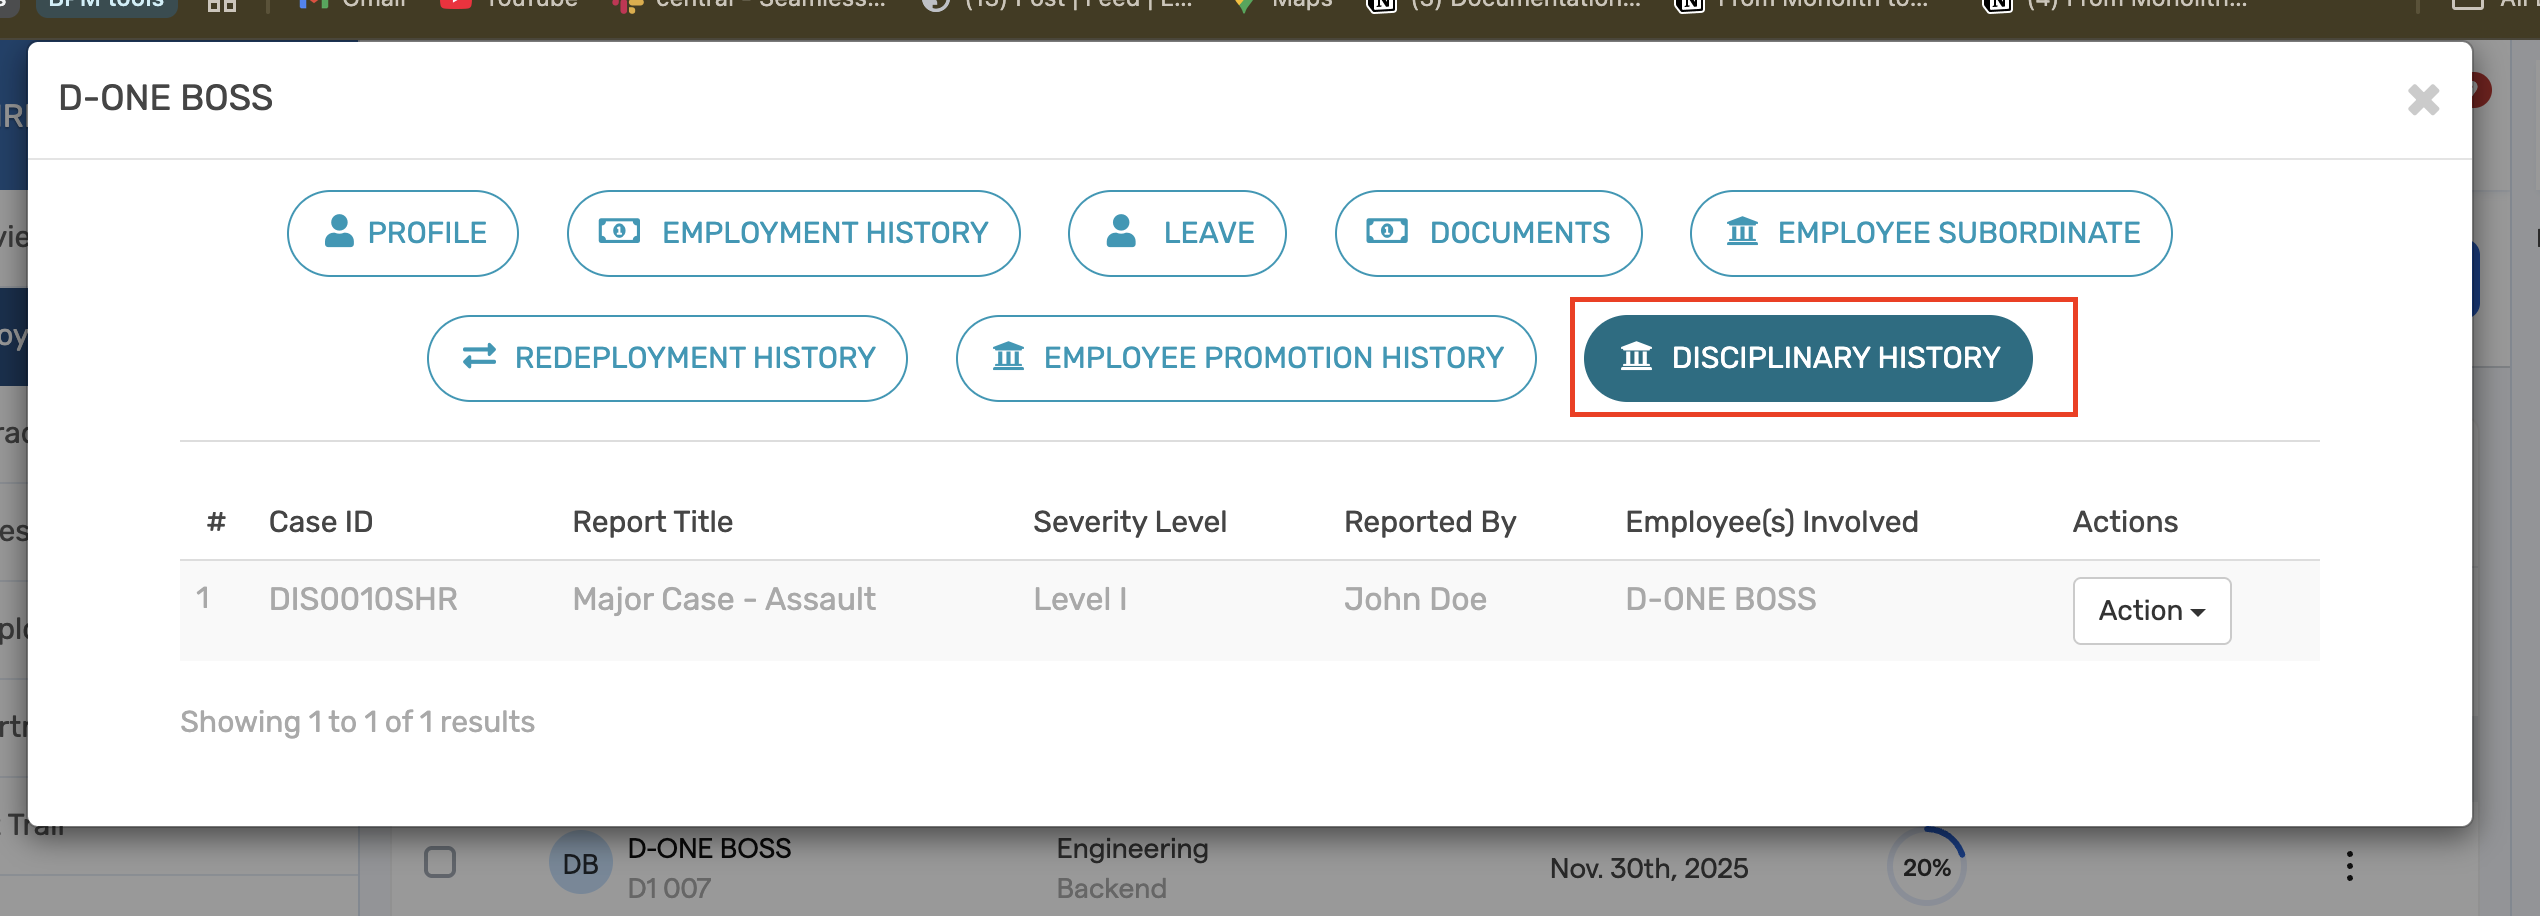This screenshot has height=916, width=2540.
Task: Click the bank icon on Disciplinary History
Action: (x=1637, y=357)
